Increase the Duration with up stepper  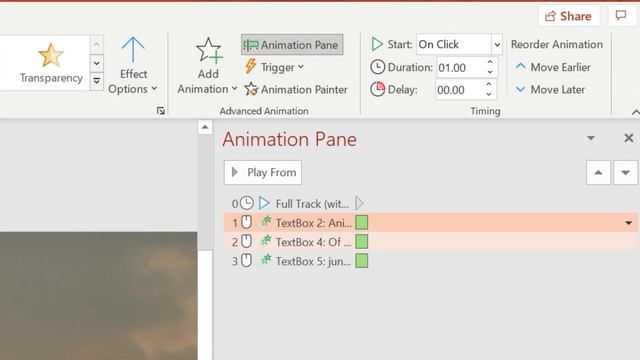(490, 62)
